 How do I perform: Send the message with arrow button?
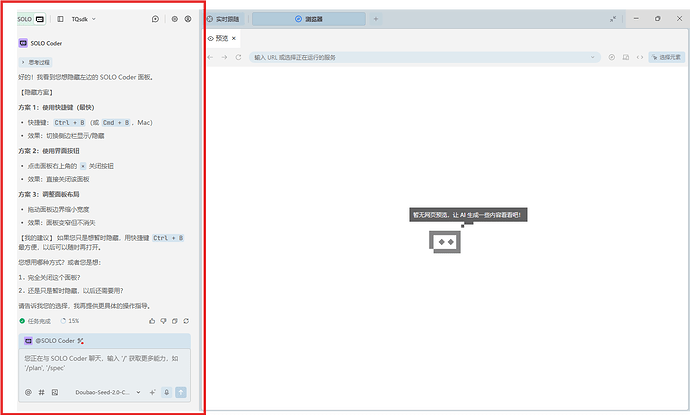181,392
